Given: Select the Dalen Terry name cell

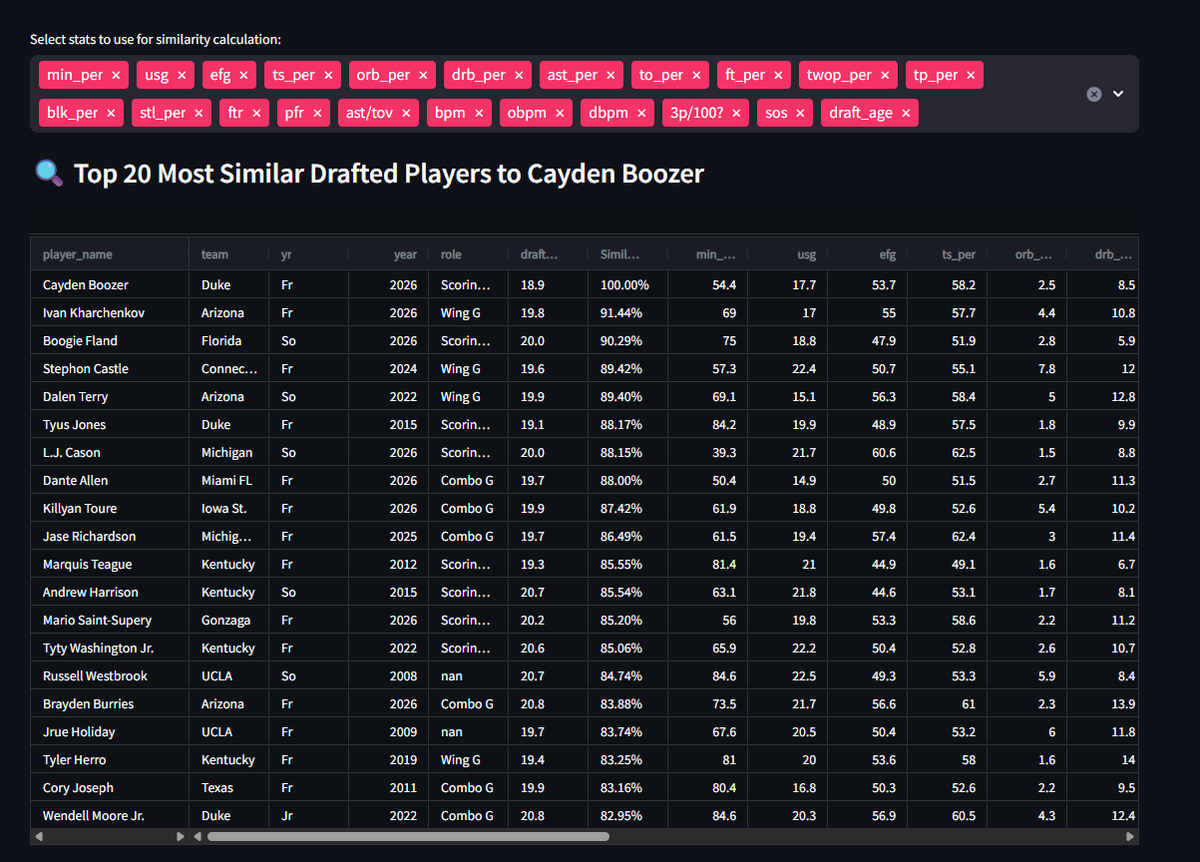Looking at the screenshot, I should 109,397.
